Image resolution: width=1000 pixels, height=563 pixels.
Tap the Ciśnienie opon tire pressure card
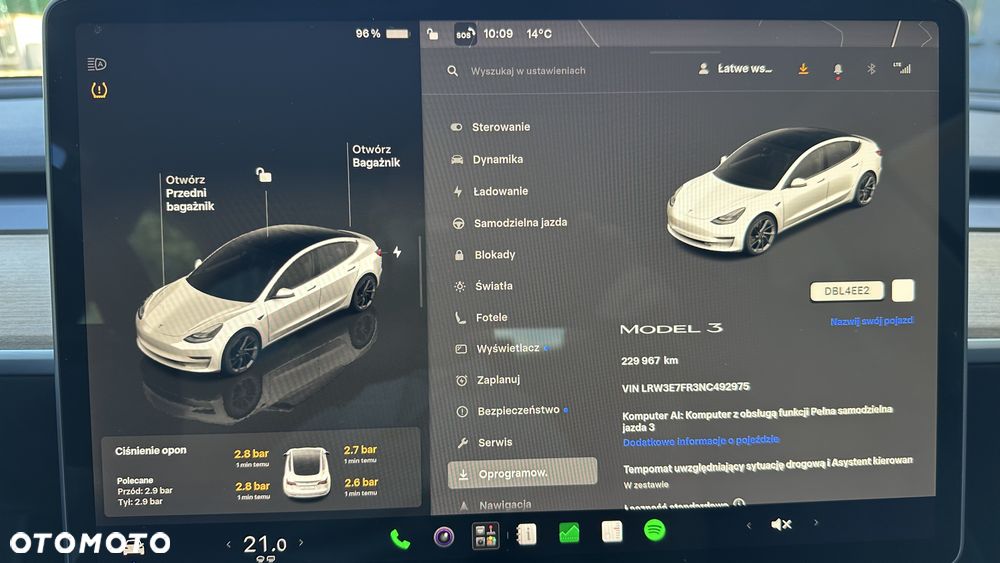pyautogui.click(x=261, y=472)
